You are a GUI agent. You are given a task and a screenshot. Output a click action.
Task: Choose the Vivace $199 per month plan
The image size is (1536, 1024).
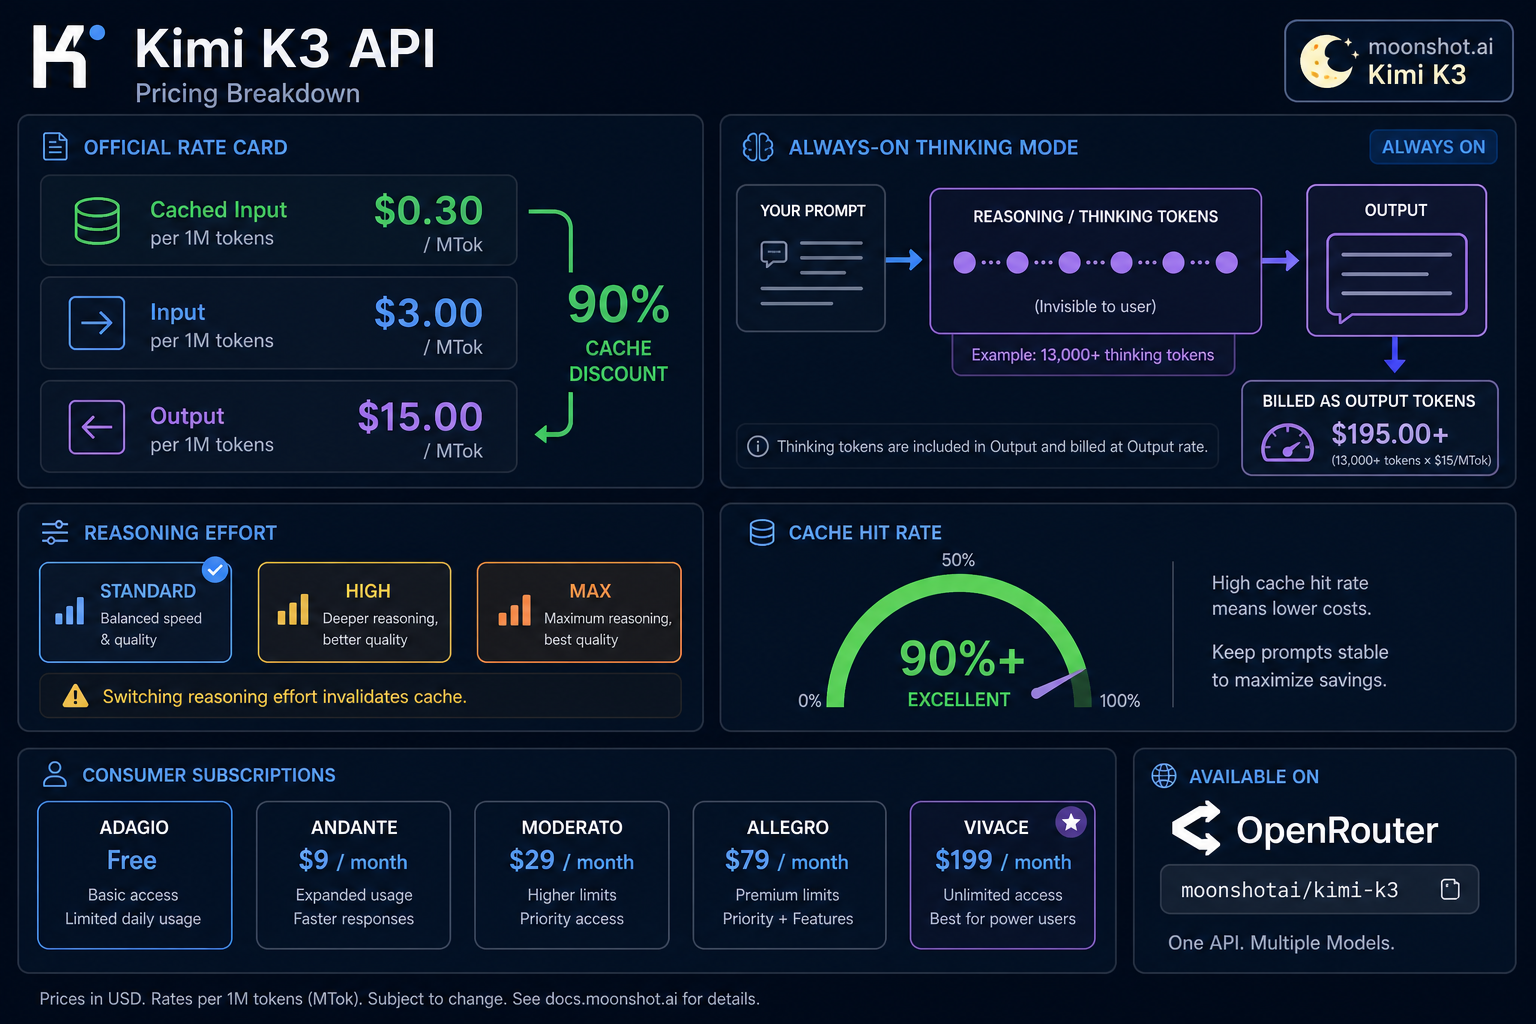(x=1003, y=875)
